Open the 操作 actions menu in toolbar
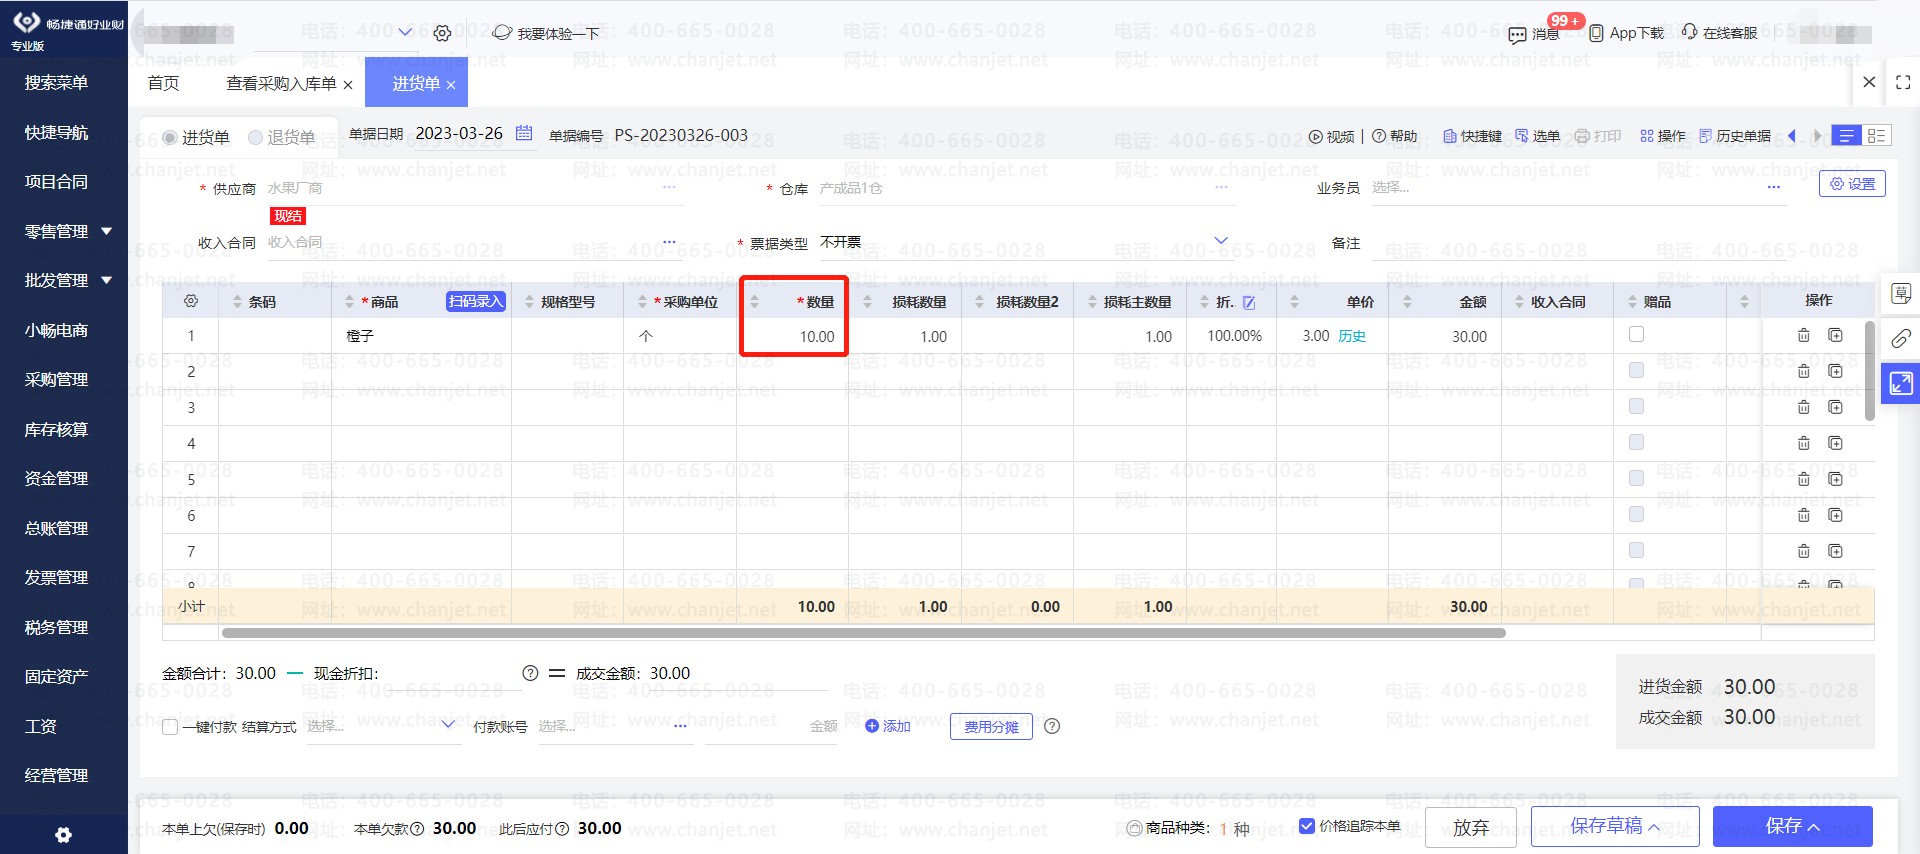This screenshot has height=854, width=1920. pyautogui.click(x=1663, y=136)
